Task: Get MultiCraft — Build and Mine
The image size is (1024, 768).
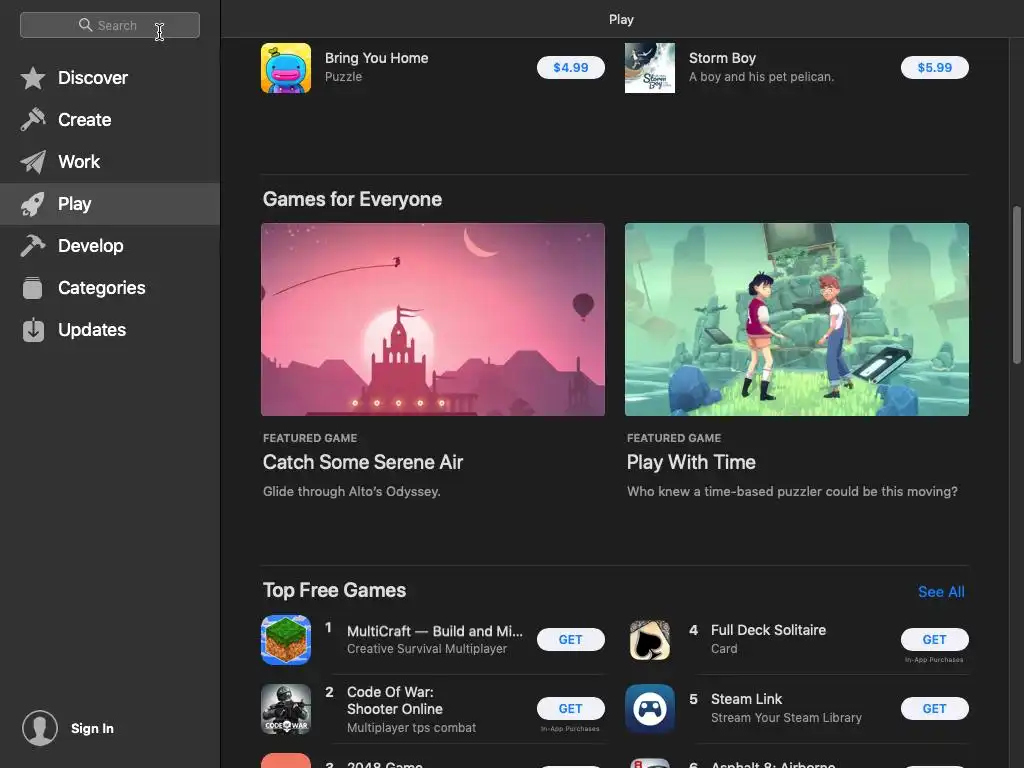Action: [x=571, y=639]
